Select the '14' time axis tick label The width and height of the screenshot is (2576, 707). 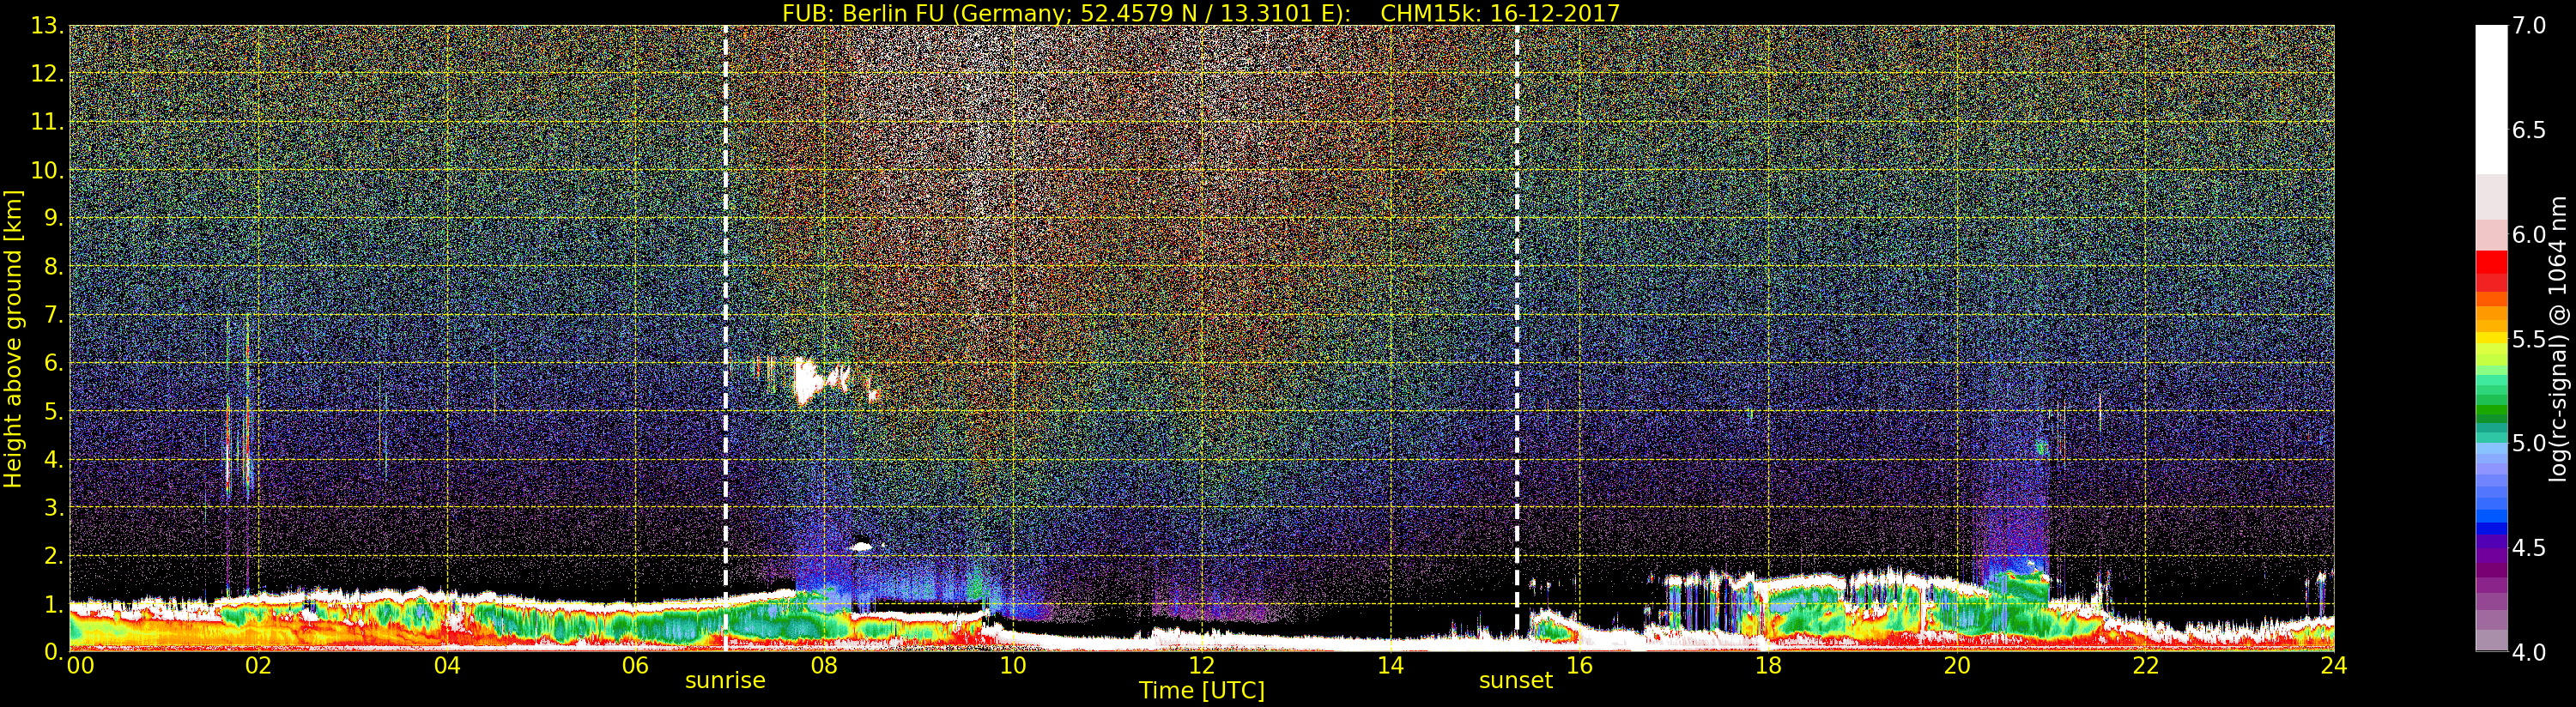(1390, 666)
